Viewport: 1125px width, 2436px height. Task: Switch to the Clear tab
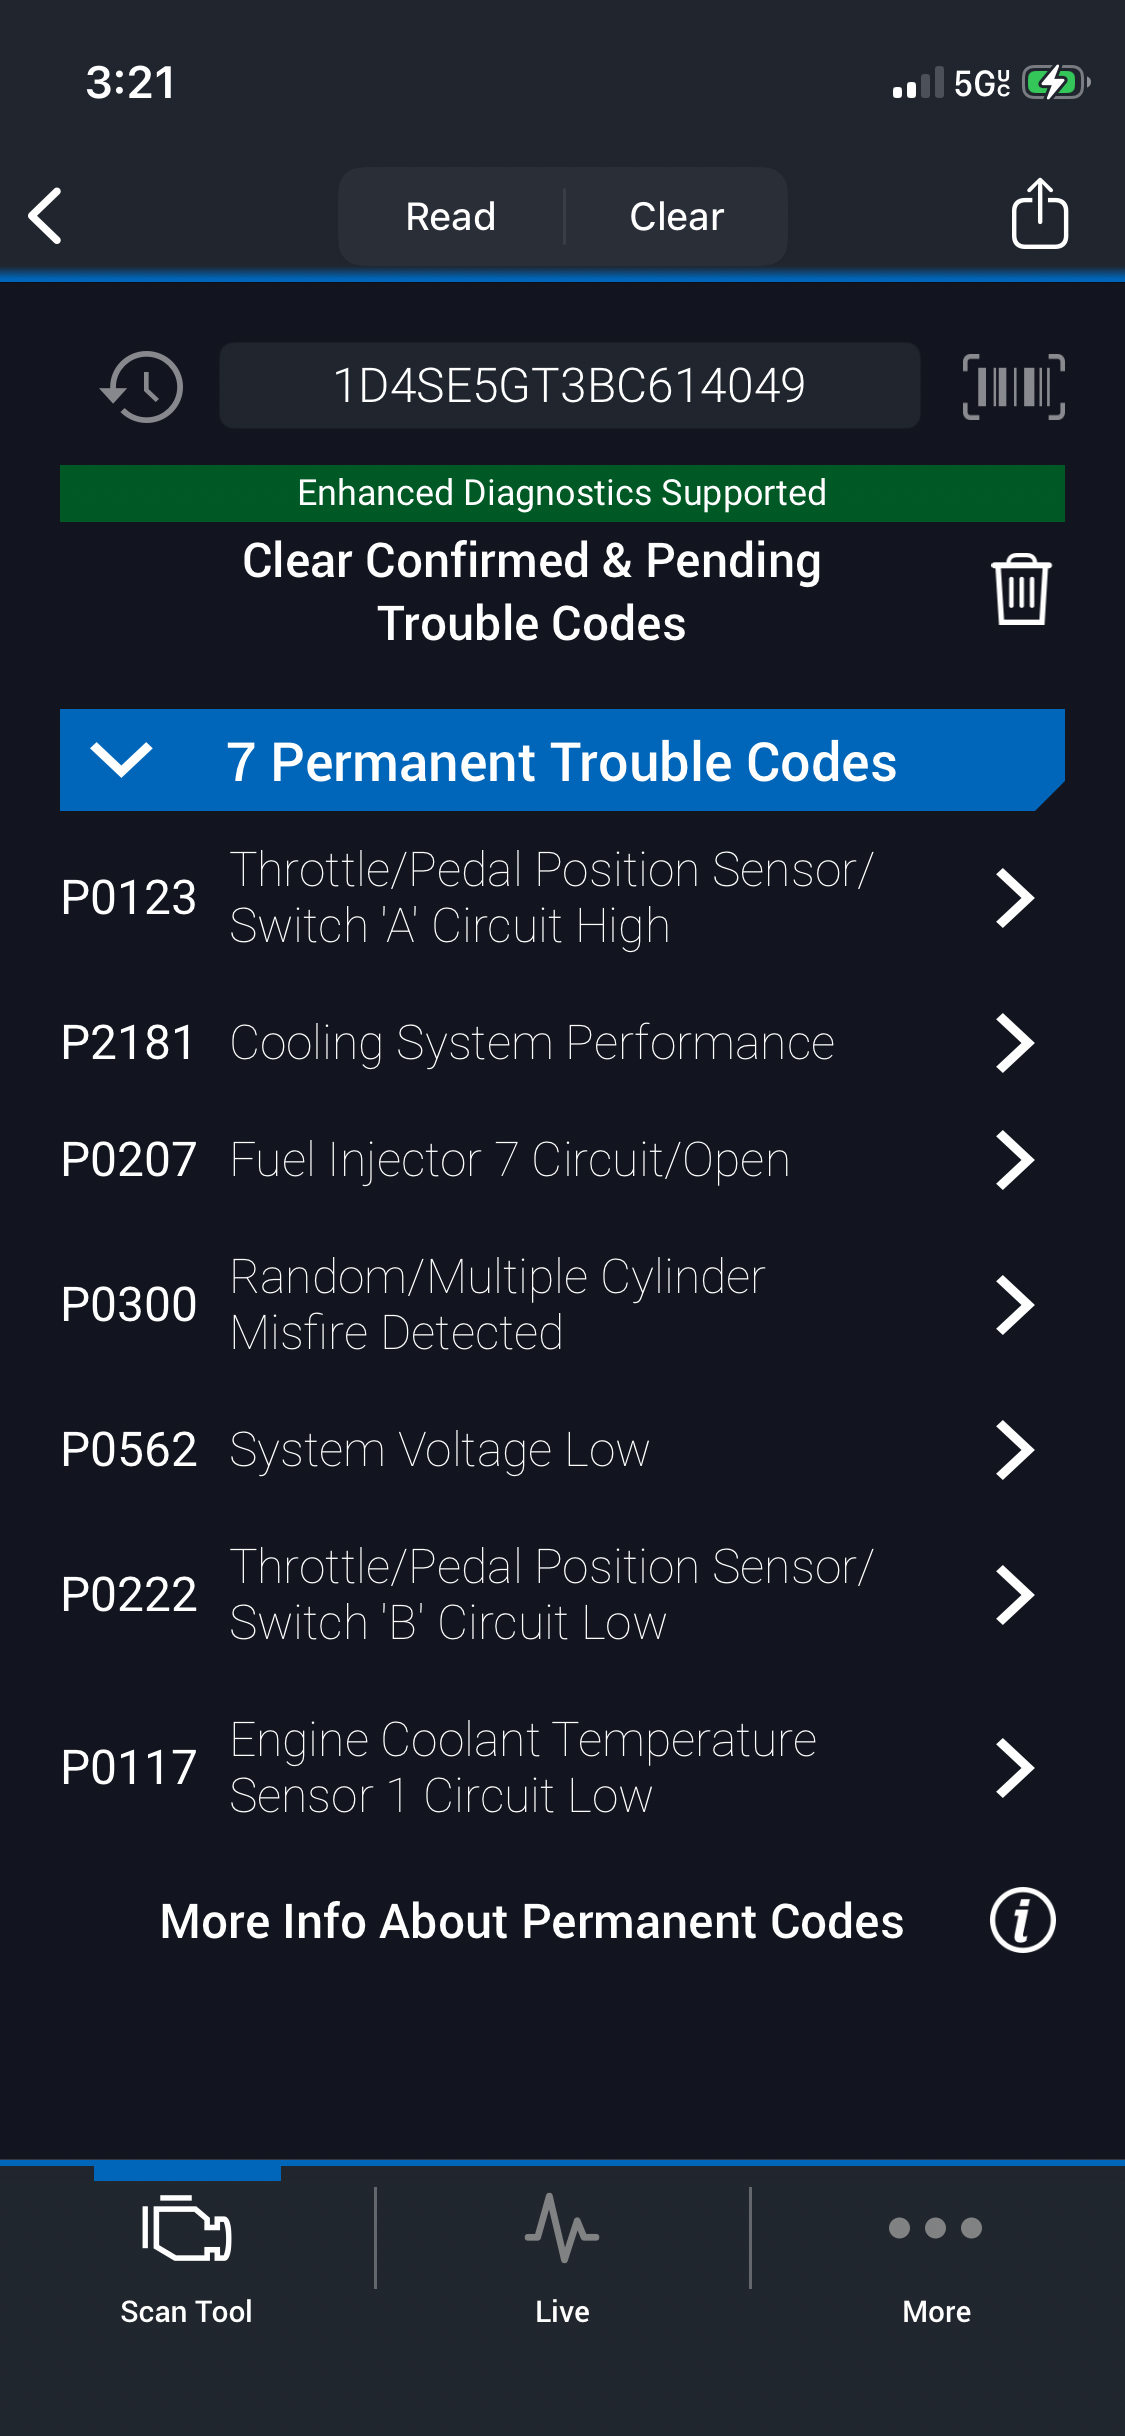[677, 216]
